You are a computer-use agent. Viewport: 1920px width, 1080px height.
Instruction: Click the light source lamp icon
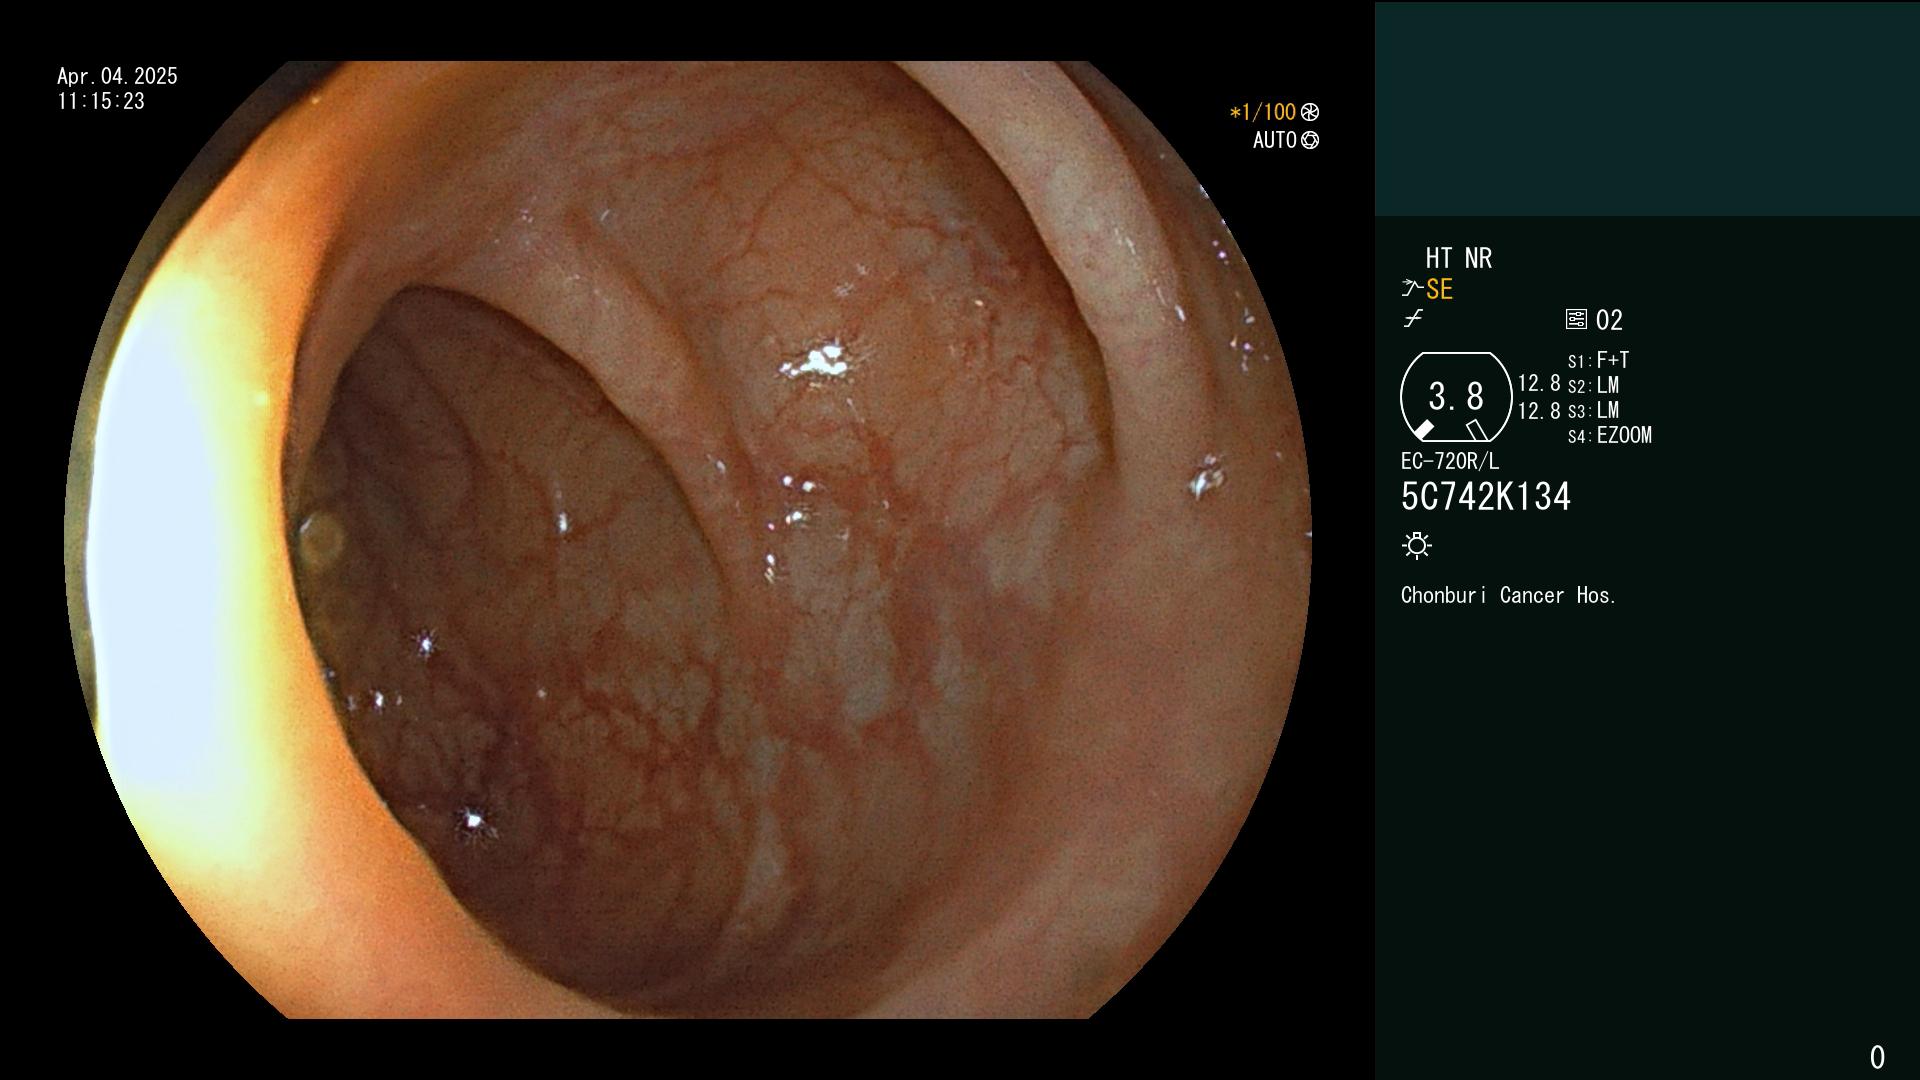point(1417,545)
